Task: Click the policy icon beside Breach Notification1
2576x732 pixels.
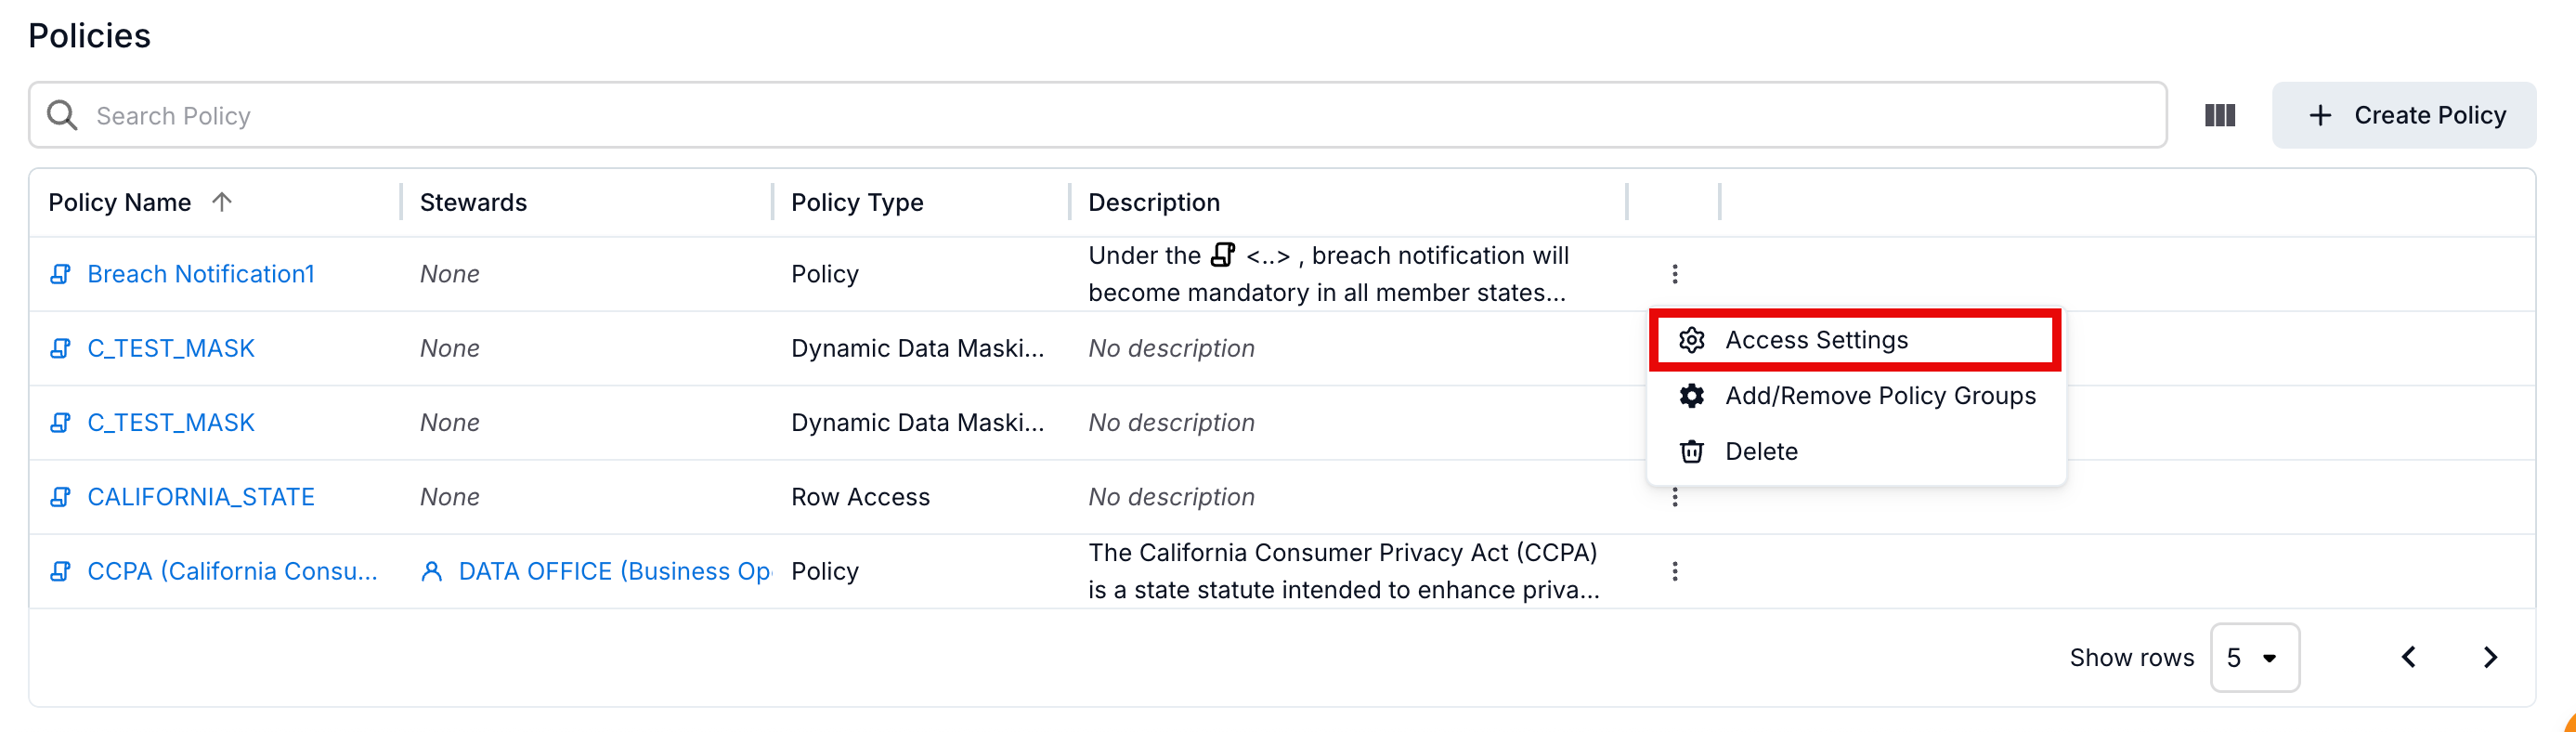Action: click(x=60, y=274)
